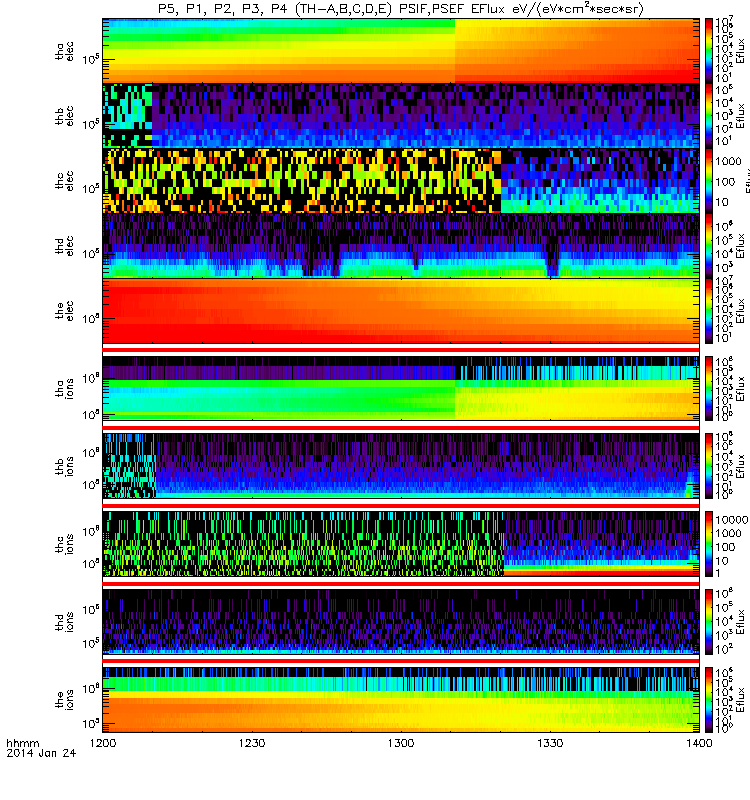750x800 pixels.
Task: Click the 1300 time axis label
Action: pos(401,743)
